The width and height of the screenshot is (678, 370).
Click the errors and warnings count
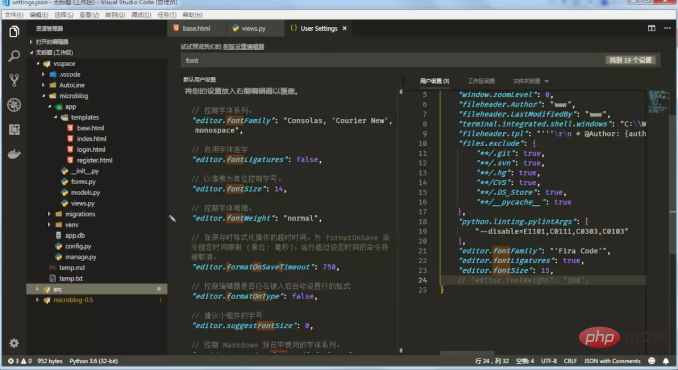tap(19, 361)
